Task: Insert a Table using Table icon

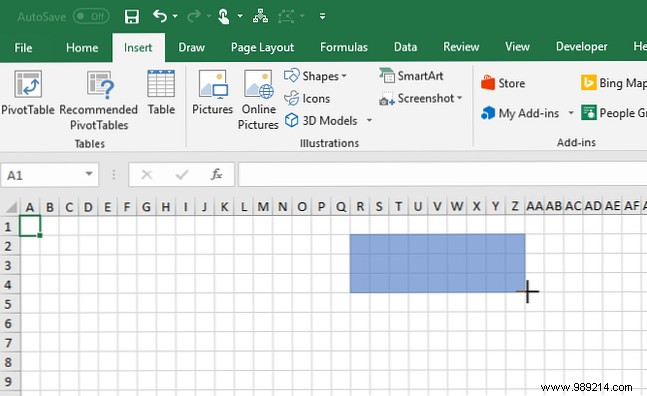Action: tap(161, 92)
